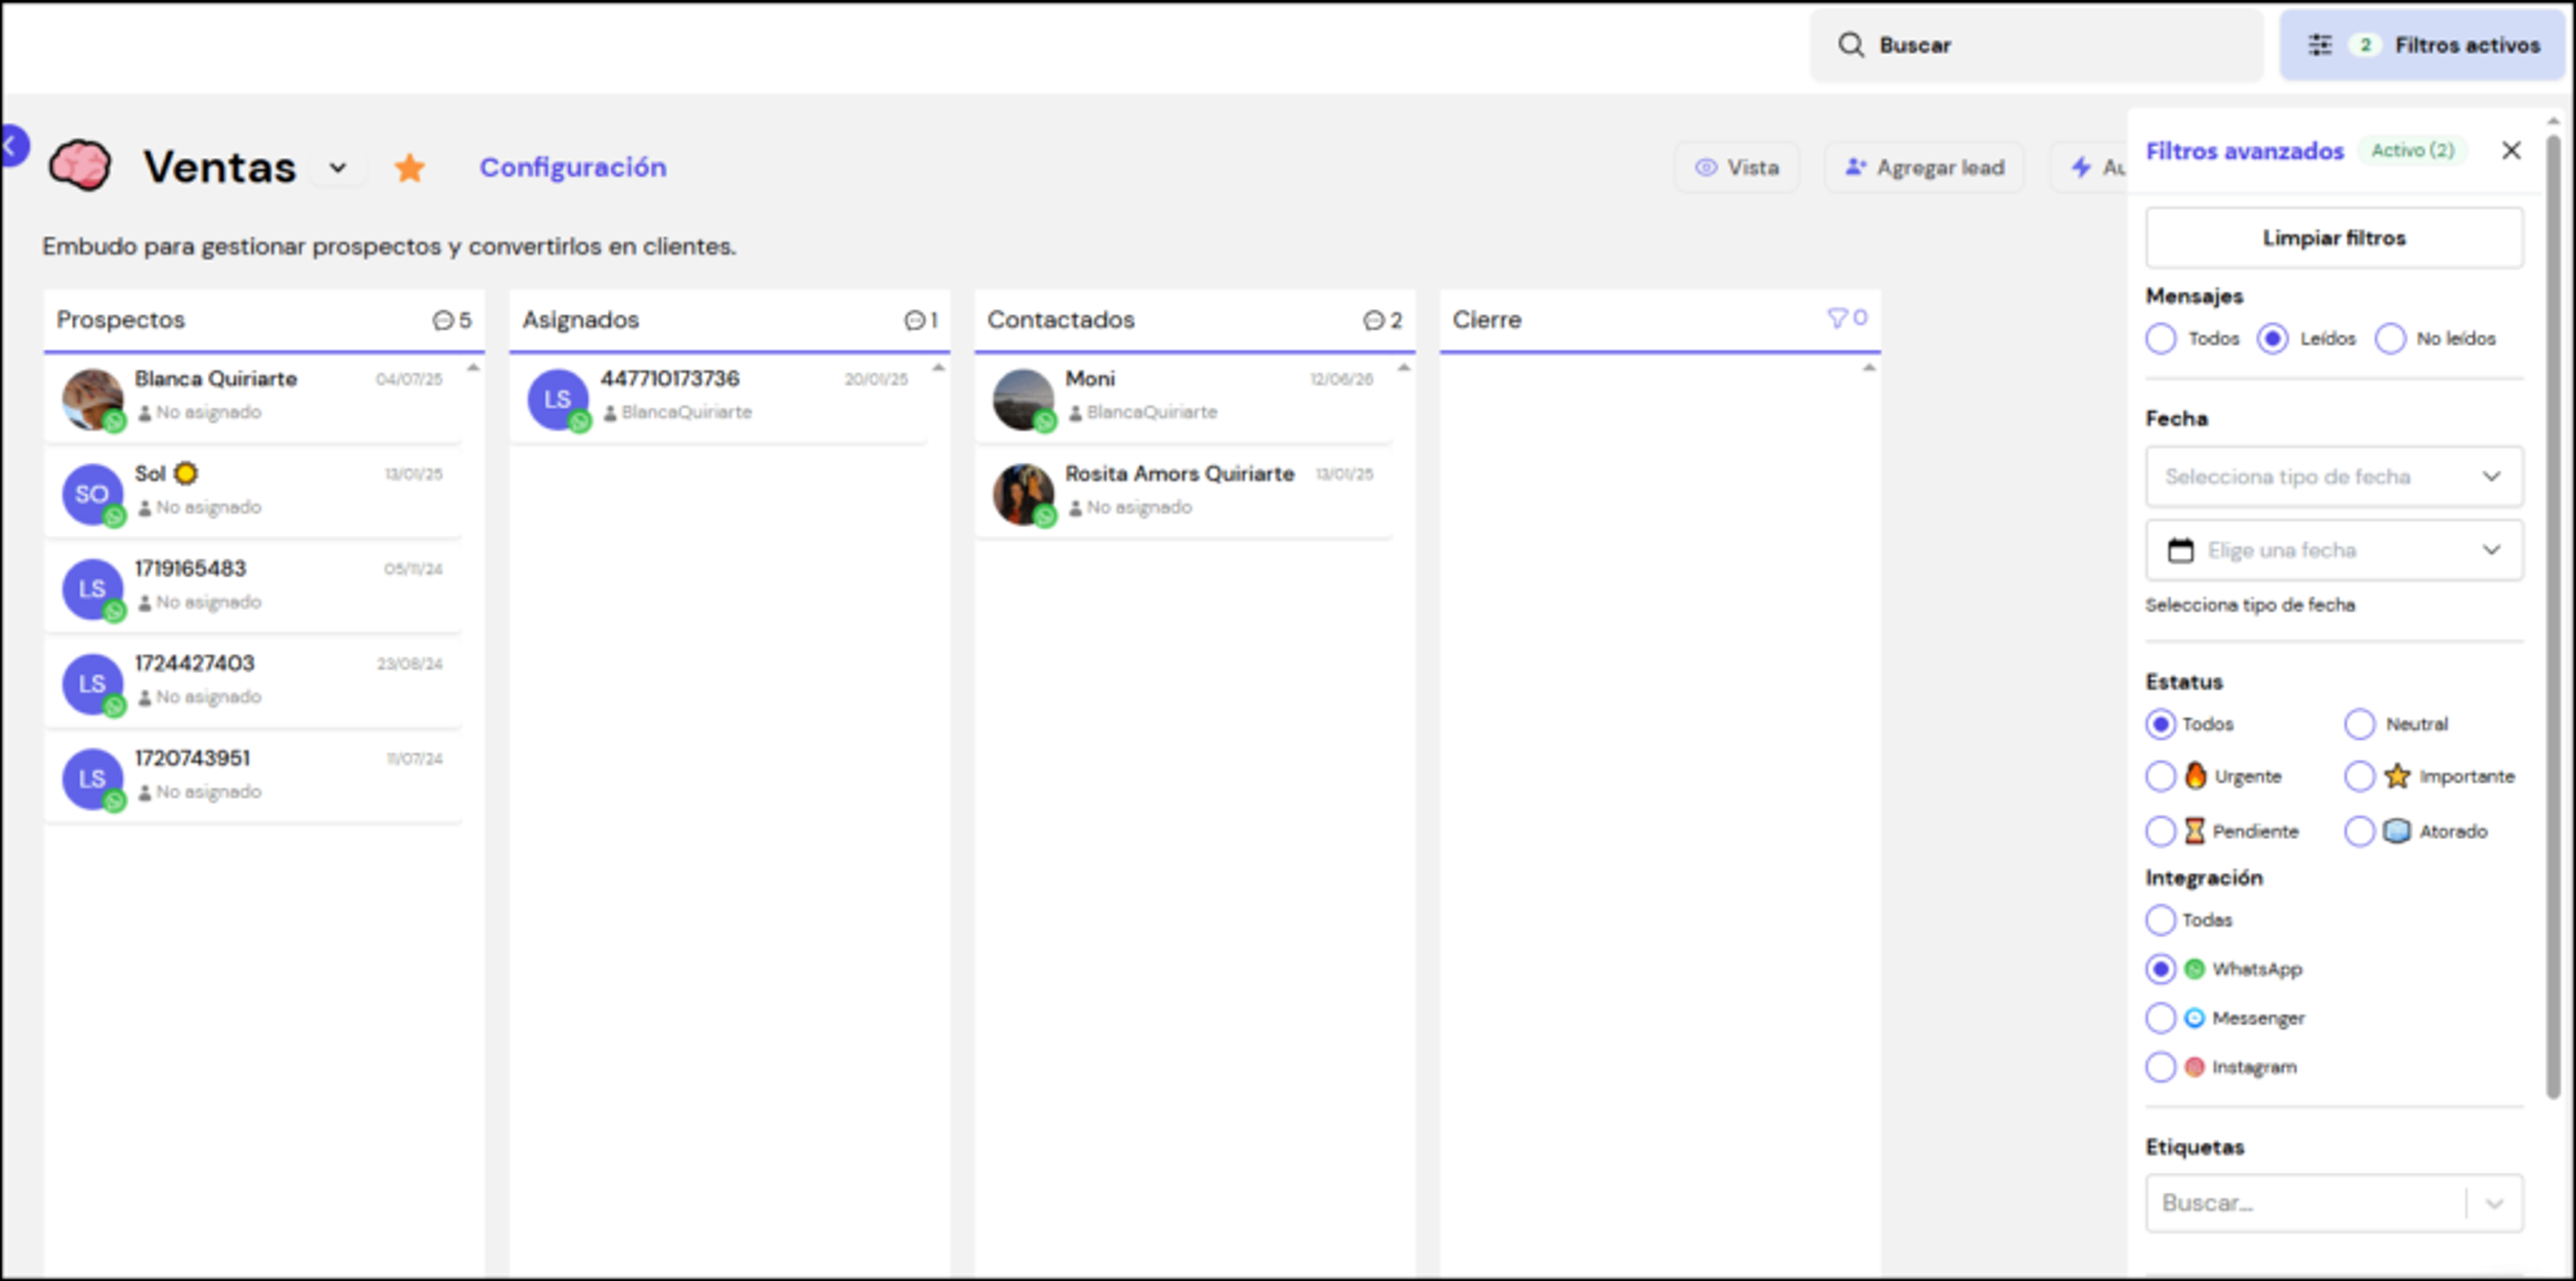2576x1281 pixels.
Task: Click the Contactados message count icon
Action: tap(1373, 320)
